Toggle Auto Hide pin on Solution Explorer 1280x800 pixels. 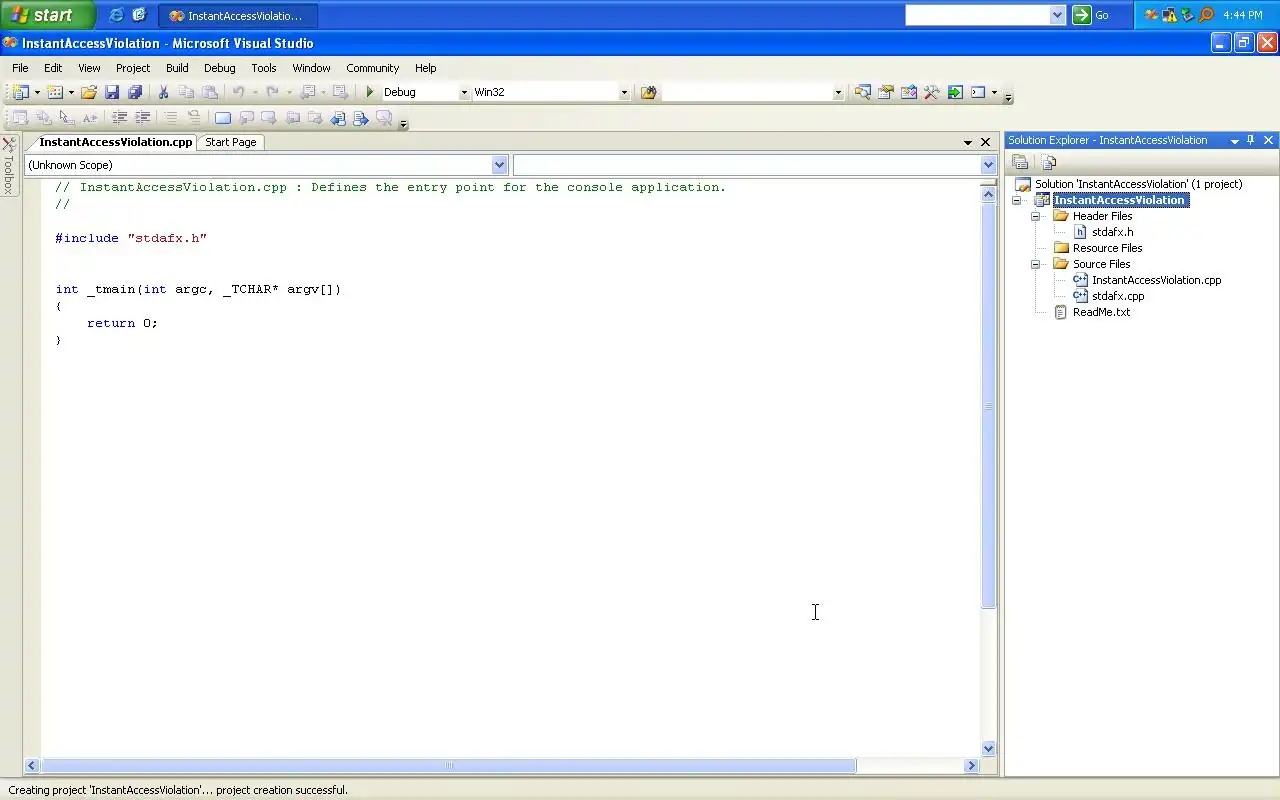click(1250, 140)
